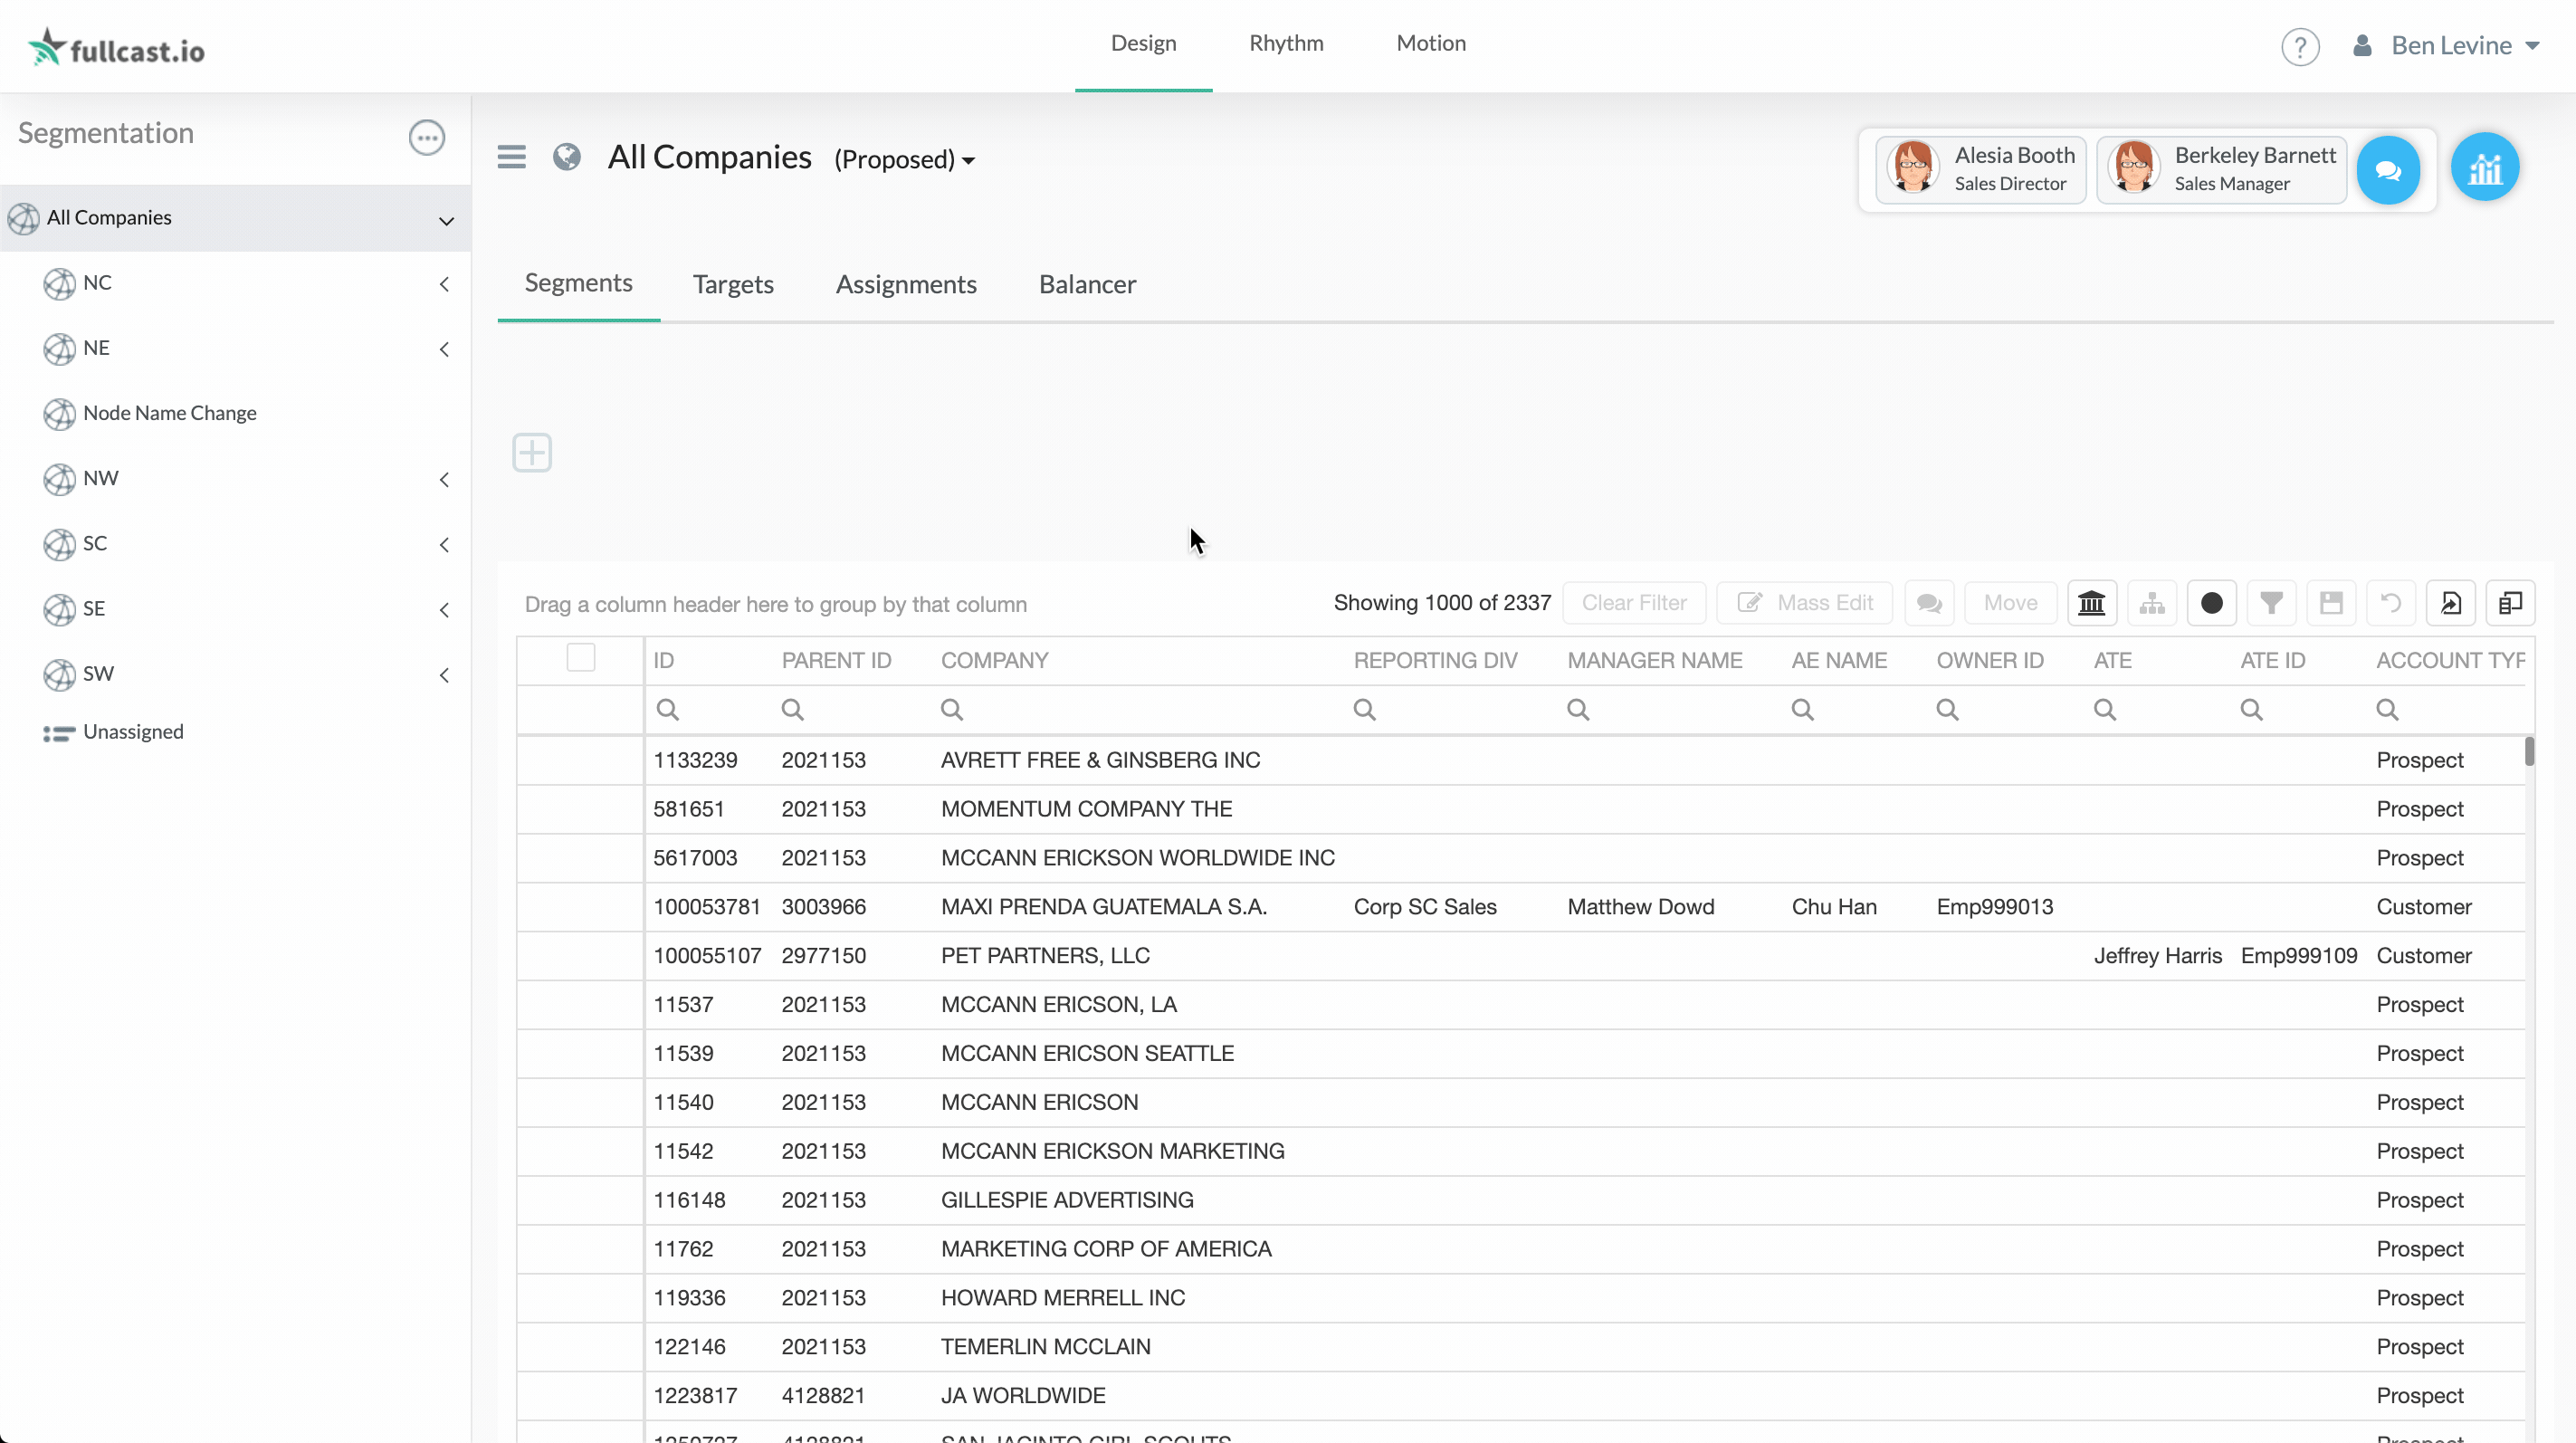Screen dimensions: 2576x1443
Task: Open the blue analytics chart button
Action: click(x=2484, y=168)
